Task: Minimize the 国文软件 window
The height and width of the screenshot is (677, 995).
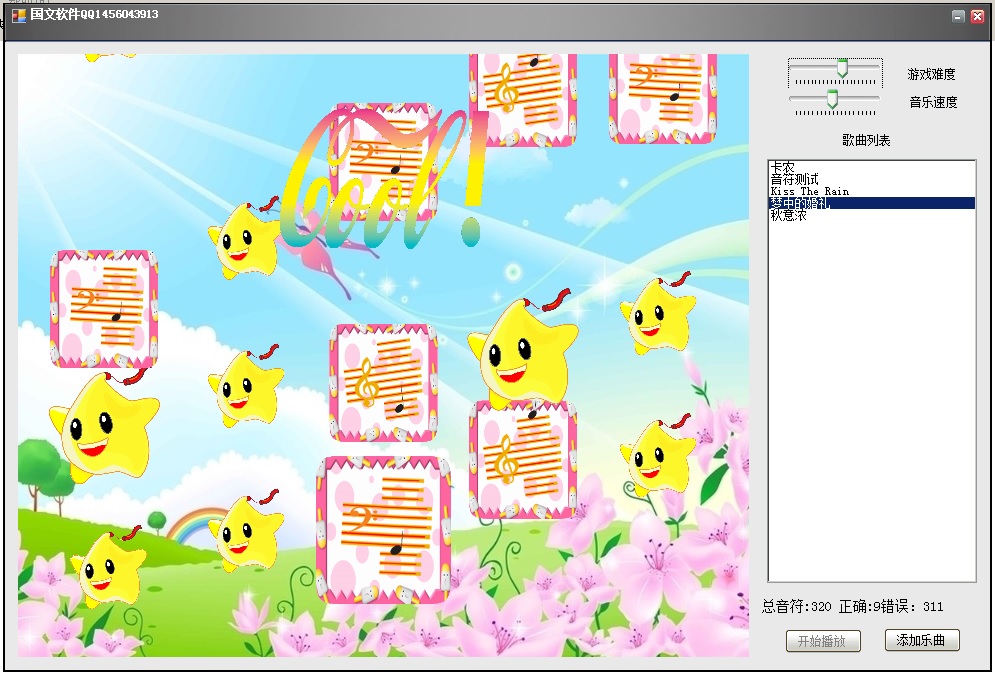Action: [x=959, y=16]
